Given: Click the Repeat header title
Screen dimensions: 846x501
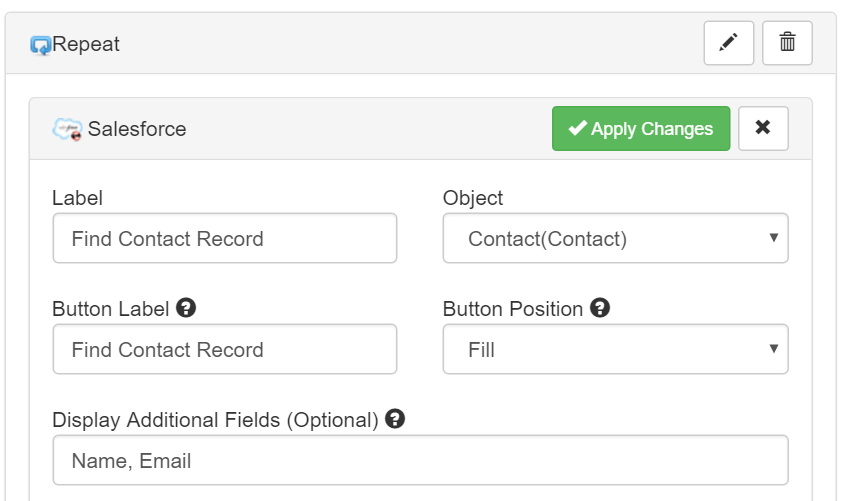Looking at the screenshot, I should [x=86, y=44].
